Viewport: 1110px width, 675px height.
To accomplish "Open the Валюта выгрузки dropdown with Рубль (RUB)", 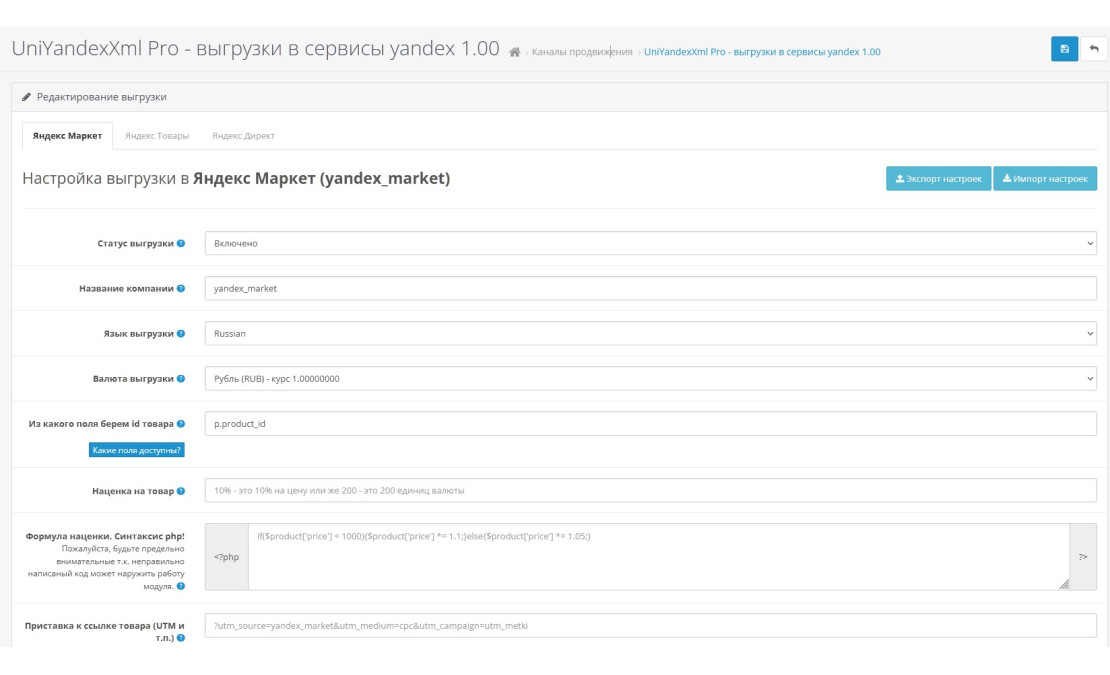I will 651,379.
